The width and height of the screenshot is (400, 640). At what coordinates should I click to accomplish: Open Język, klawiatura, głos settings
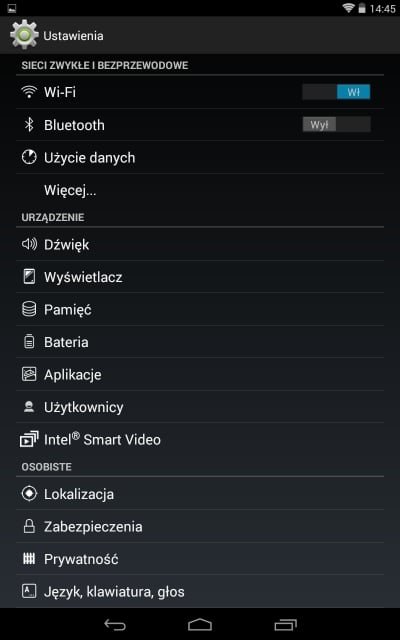tap(200, 591)
